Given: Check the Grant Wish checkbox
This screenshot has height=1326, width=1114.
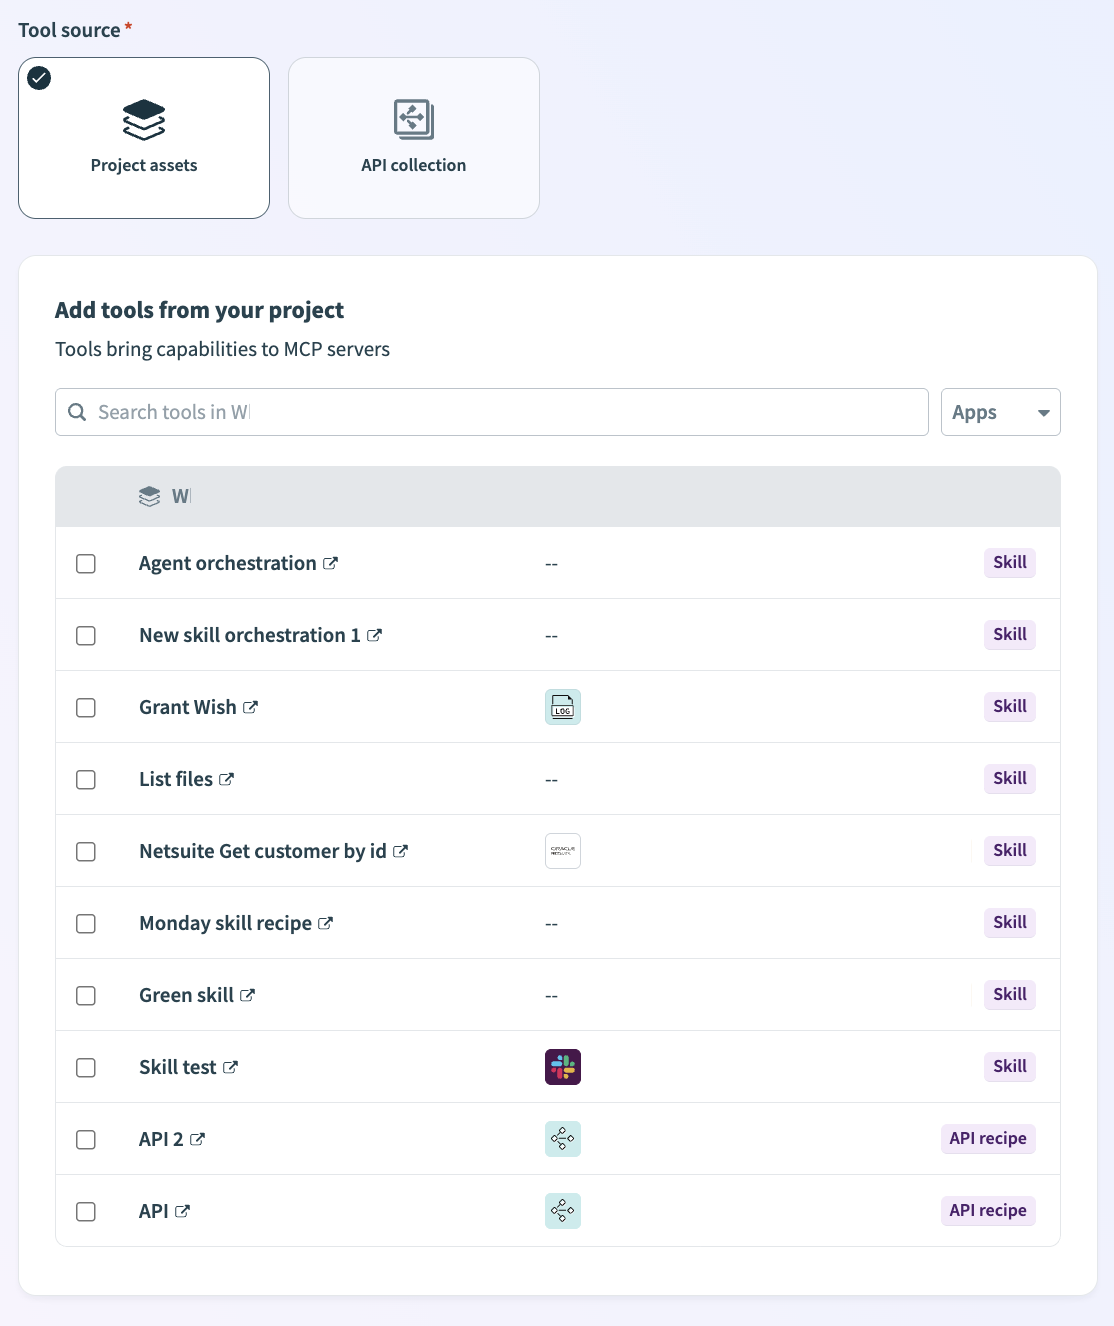Looking at the screenshot, I should [x=86, y=707].
